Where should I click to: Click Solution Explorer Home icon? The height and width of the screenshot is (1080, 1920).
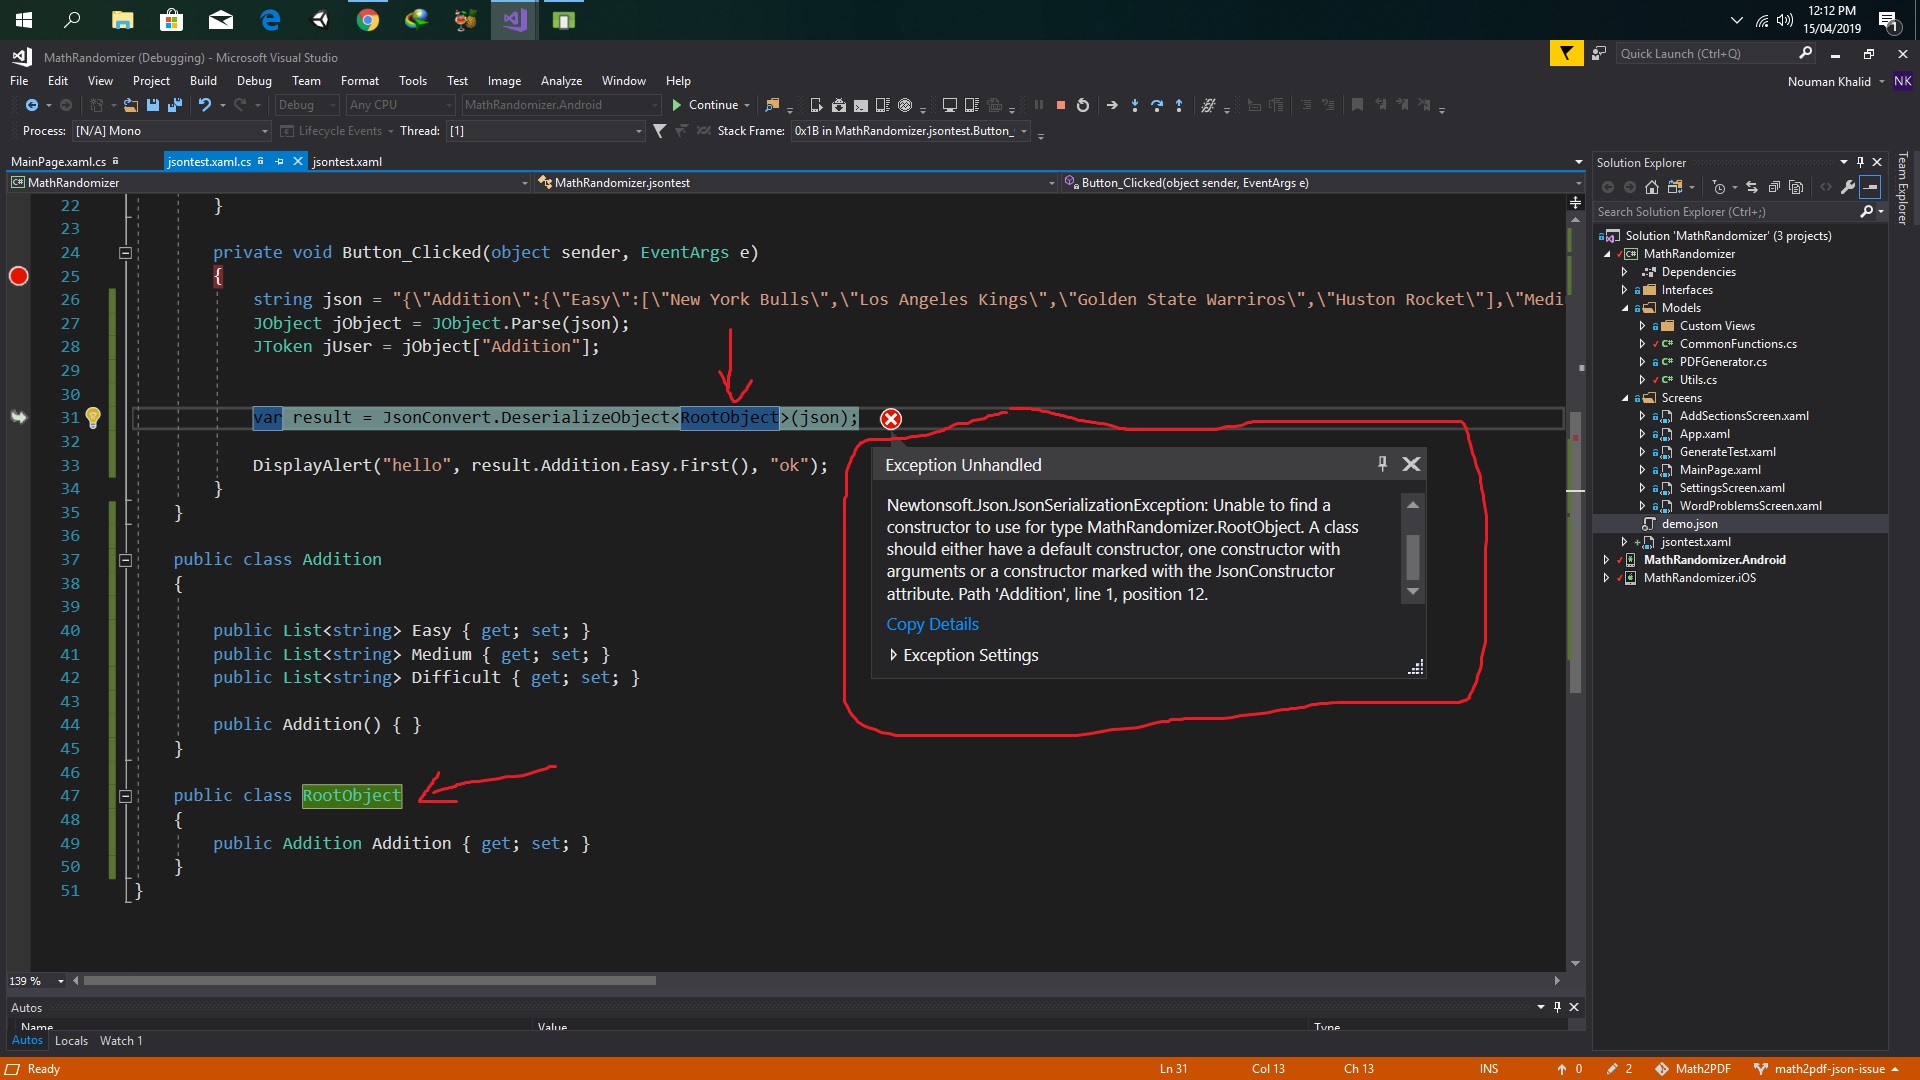tap(1652, 187)
